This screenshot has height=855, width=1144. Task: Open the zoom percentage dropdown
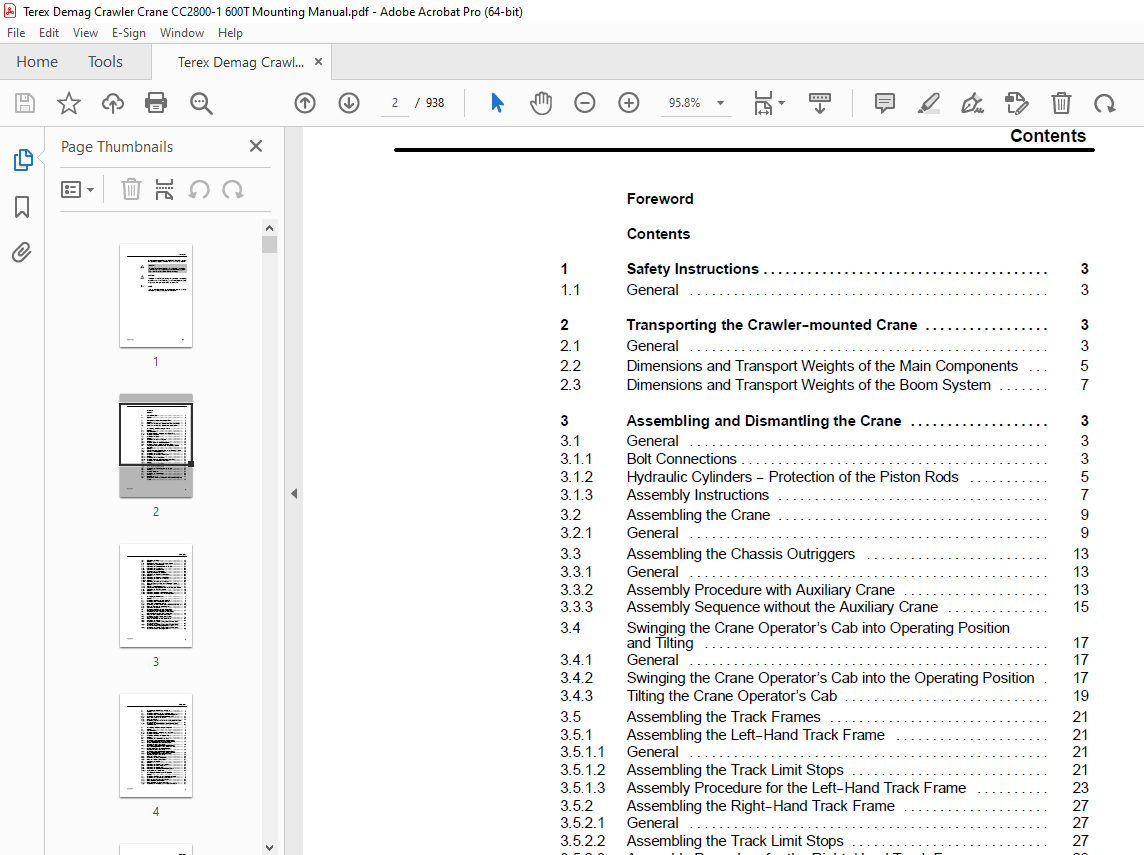point(720,103)
